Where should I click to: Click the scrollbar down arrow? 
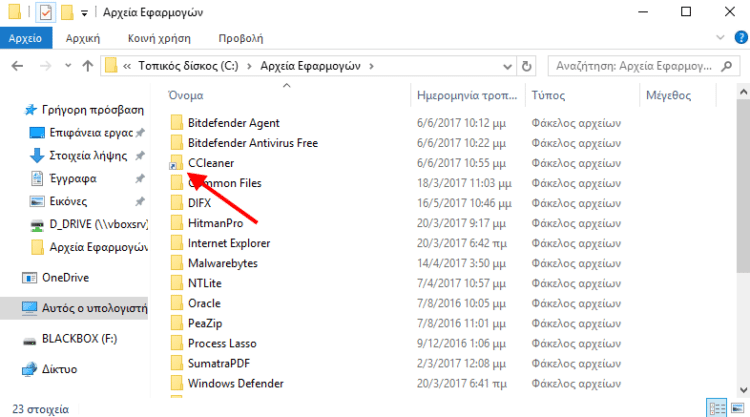[743, 390]
